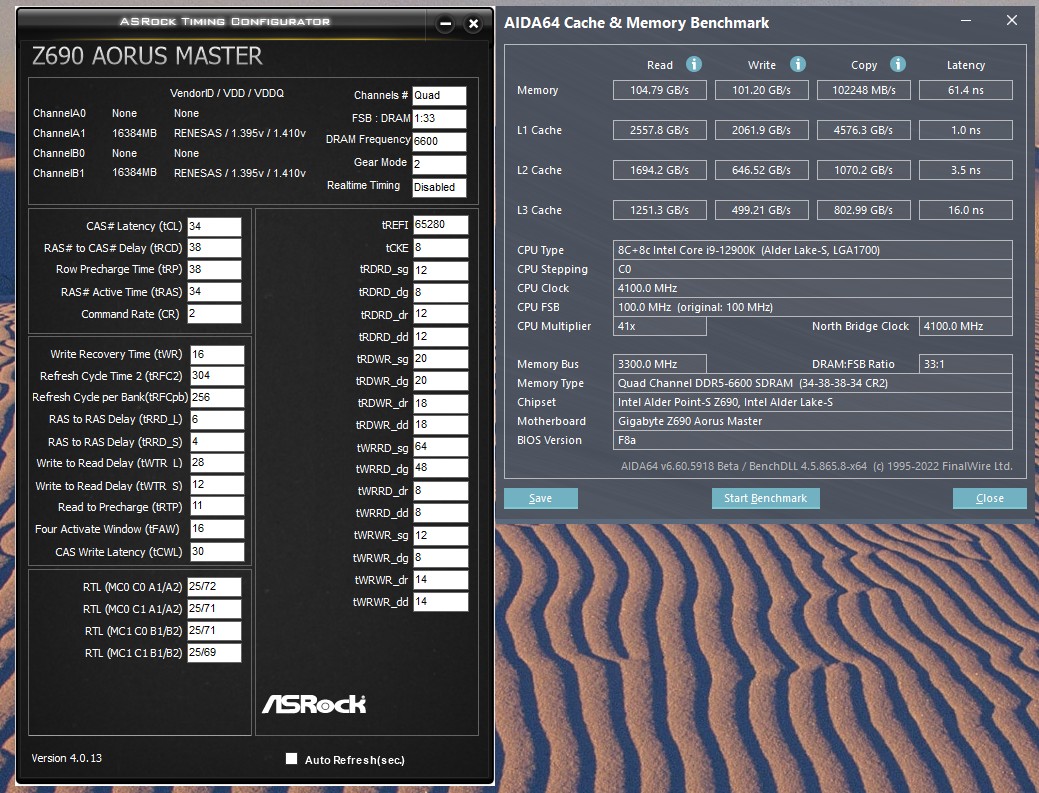Image resolution: width=1039 pixels, height=793 pixels.
Task: Click the Close button in AIDA64
Action: tap(989, 498)
